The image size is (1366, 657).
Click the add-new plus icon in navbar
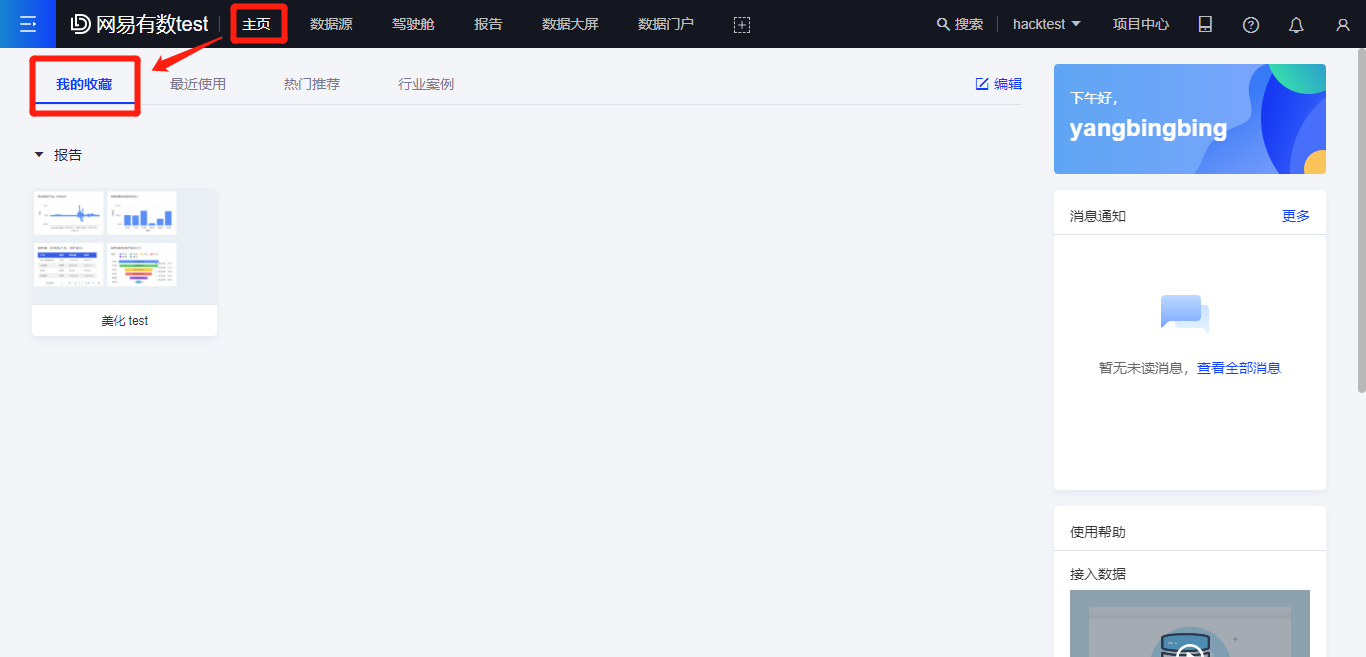[742, 24]
